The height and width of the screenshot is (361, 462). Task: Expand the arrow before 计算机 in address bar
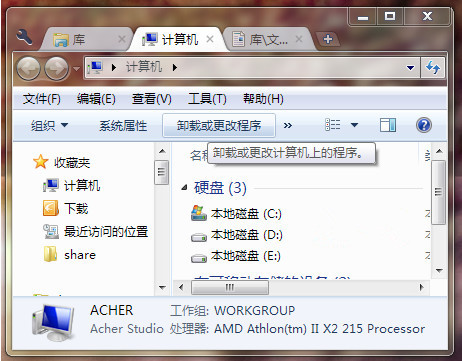point(114,68)
